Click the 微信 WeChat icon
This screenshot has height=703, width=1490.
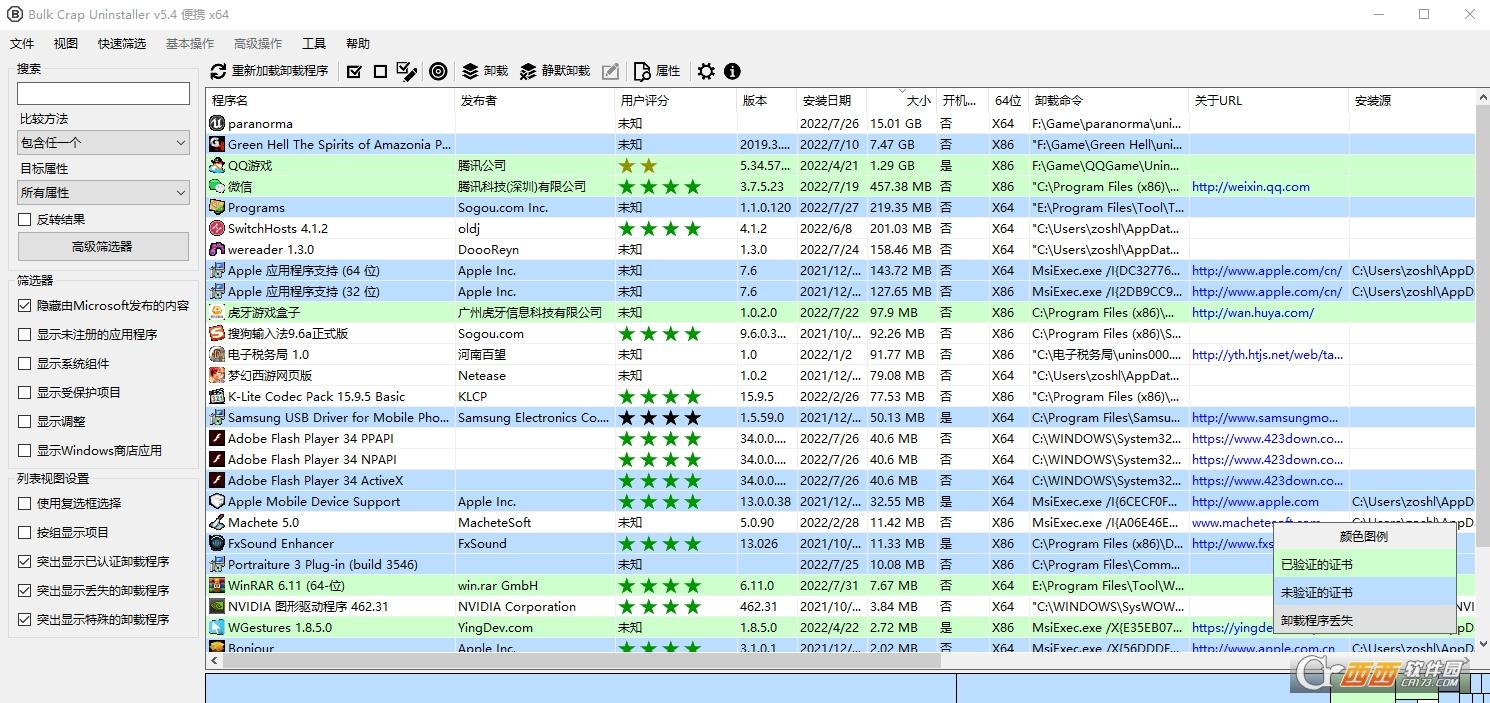[217, 187]
